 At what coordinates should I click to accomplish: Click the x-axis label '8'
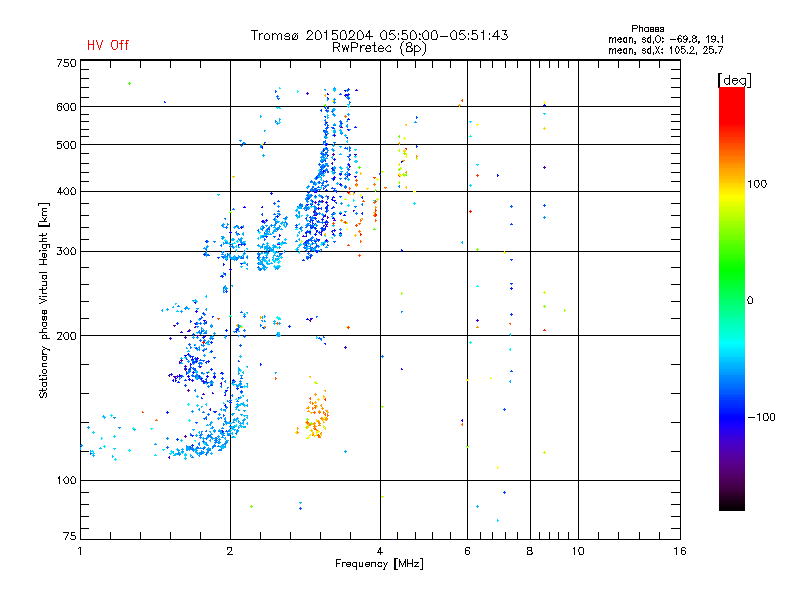(x=530, y=551)
